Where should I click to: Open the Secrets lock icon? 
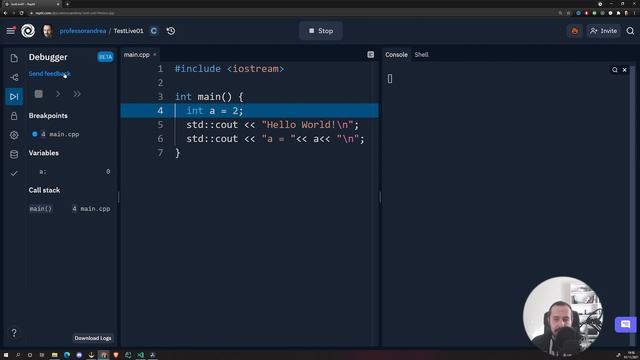(14, 116)
